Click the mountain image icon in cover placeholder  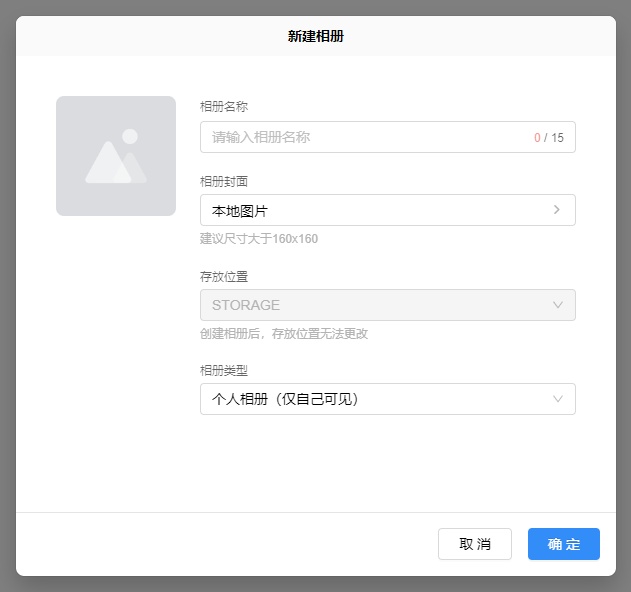(113, 163)
